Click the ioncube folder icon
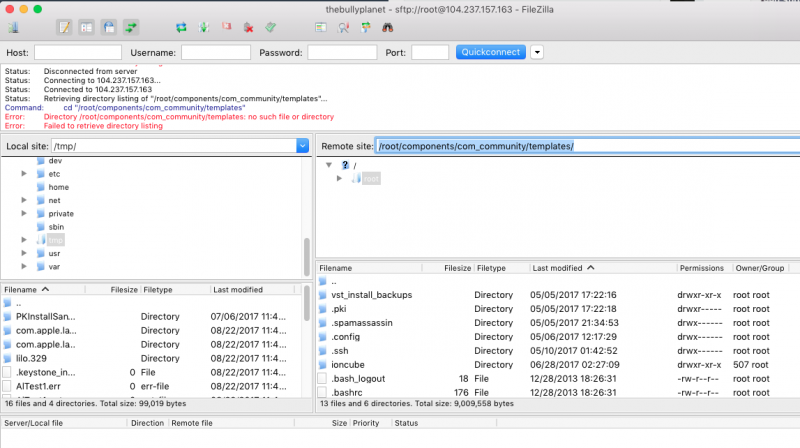This screenshot has height=448, width=800. pyautogui.click(x=322, y=365)
